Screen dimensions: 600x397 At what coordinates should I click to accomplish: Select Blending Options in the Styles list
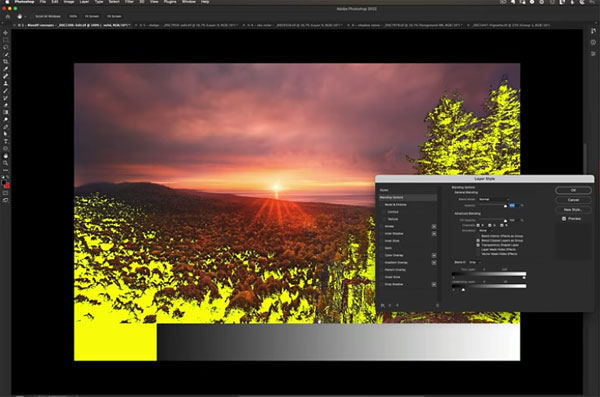click(408, 198)
